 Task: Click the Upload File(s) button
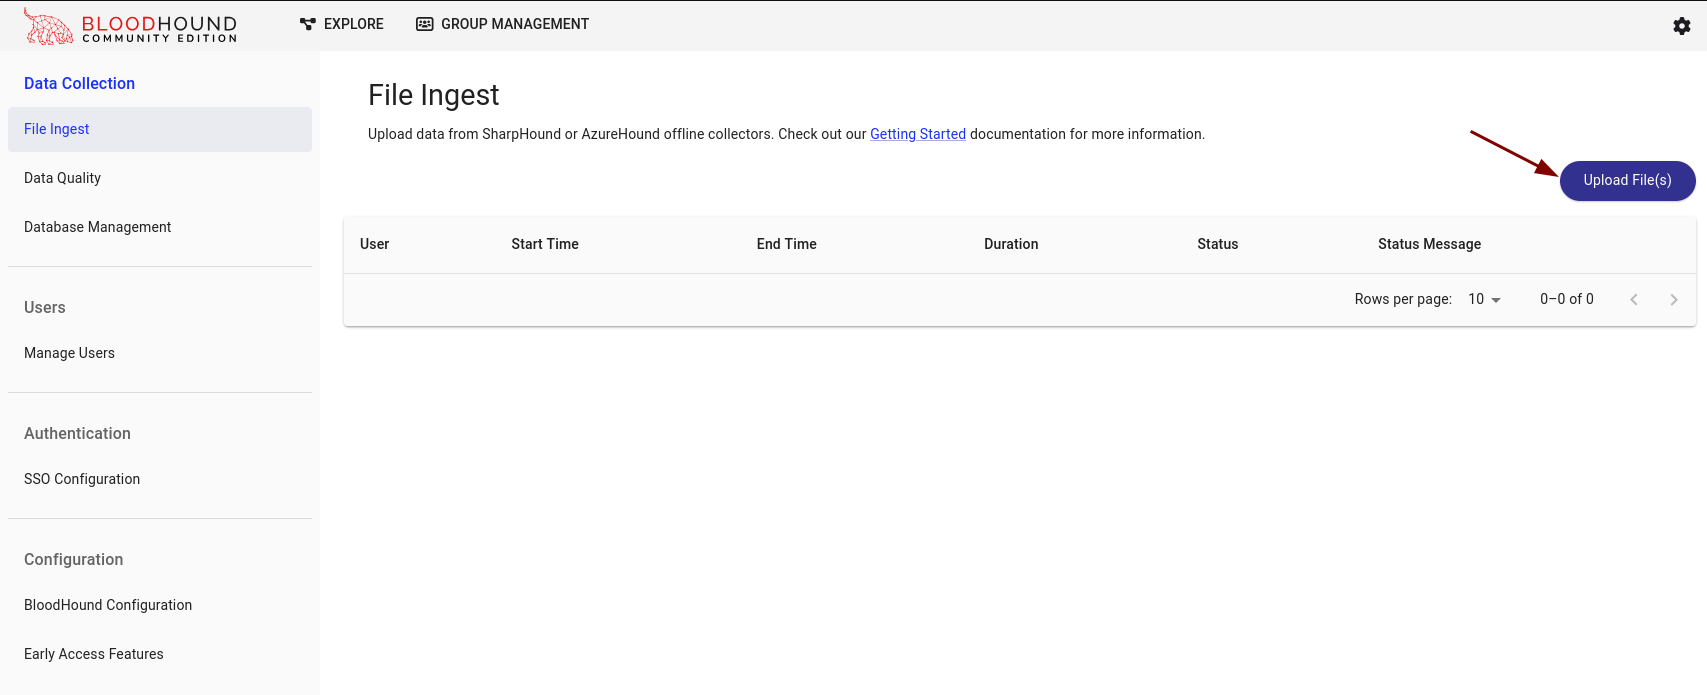(x=1627, y=181)
